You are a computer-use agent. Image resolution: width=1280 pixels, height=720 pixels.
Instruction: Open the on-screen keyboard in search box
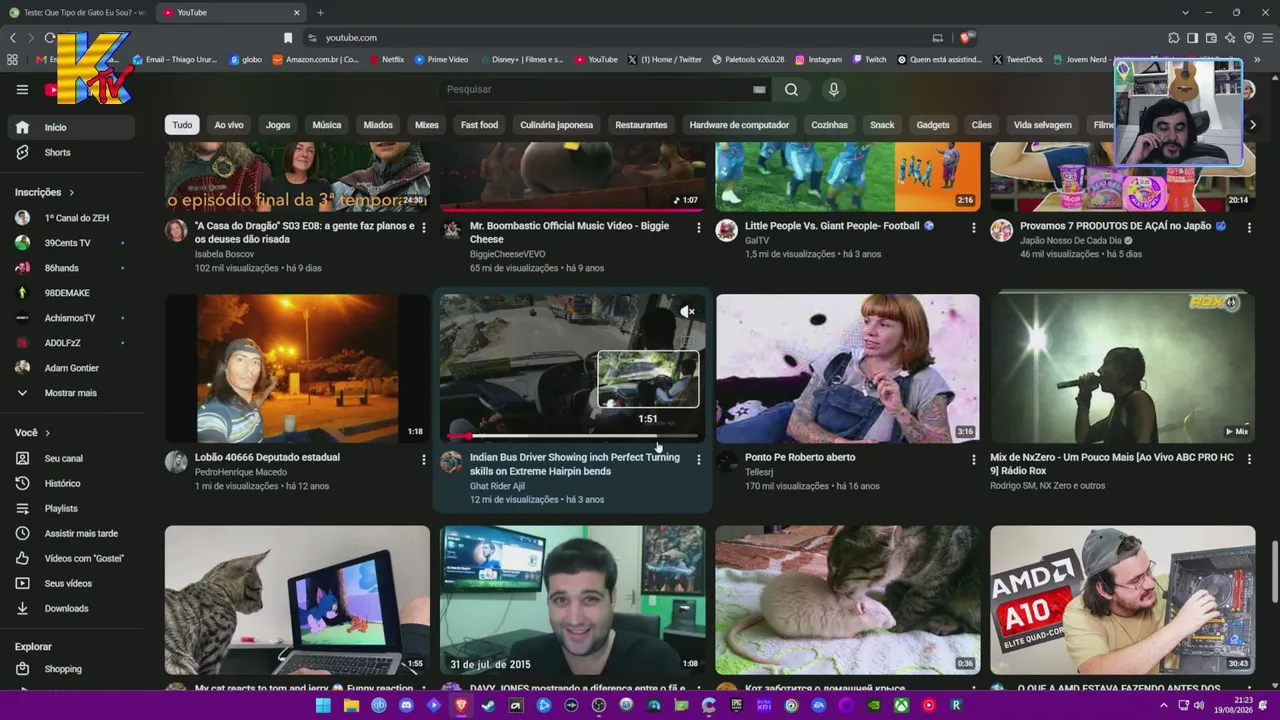759,89
